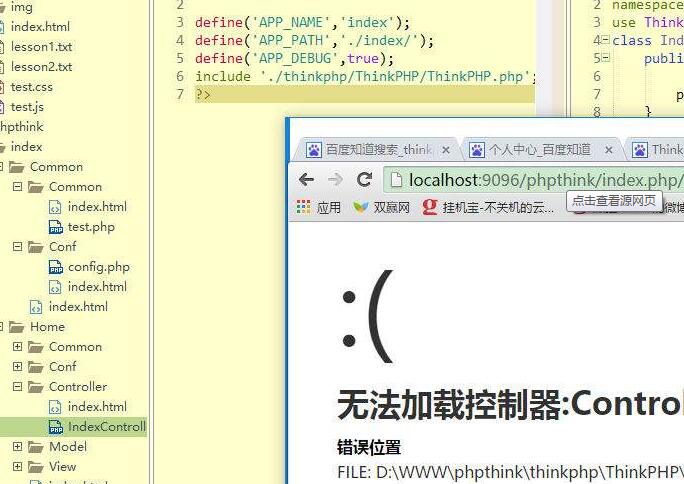Select the index folder in tree

pos(26,147)
